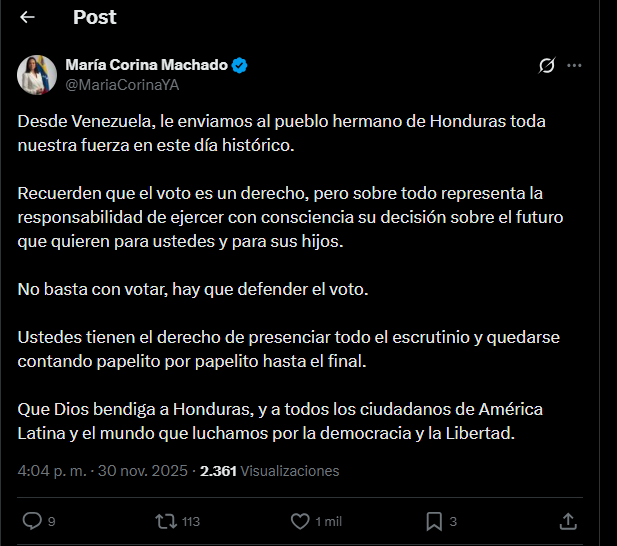Open the Grok actions icon
This screenshot has width=617, height=546.
(x=546, y=66)
